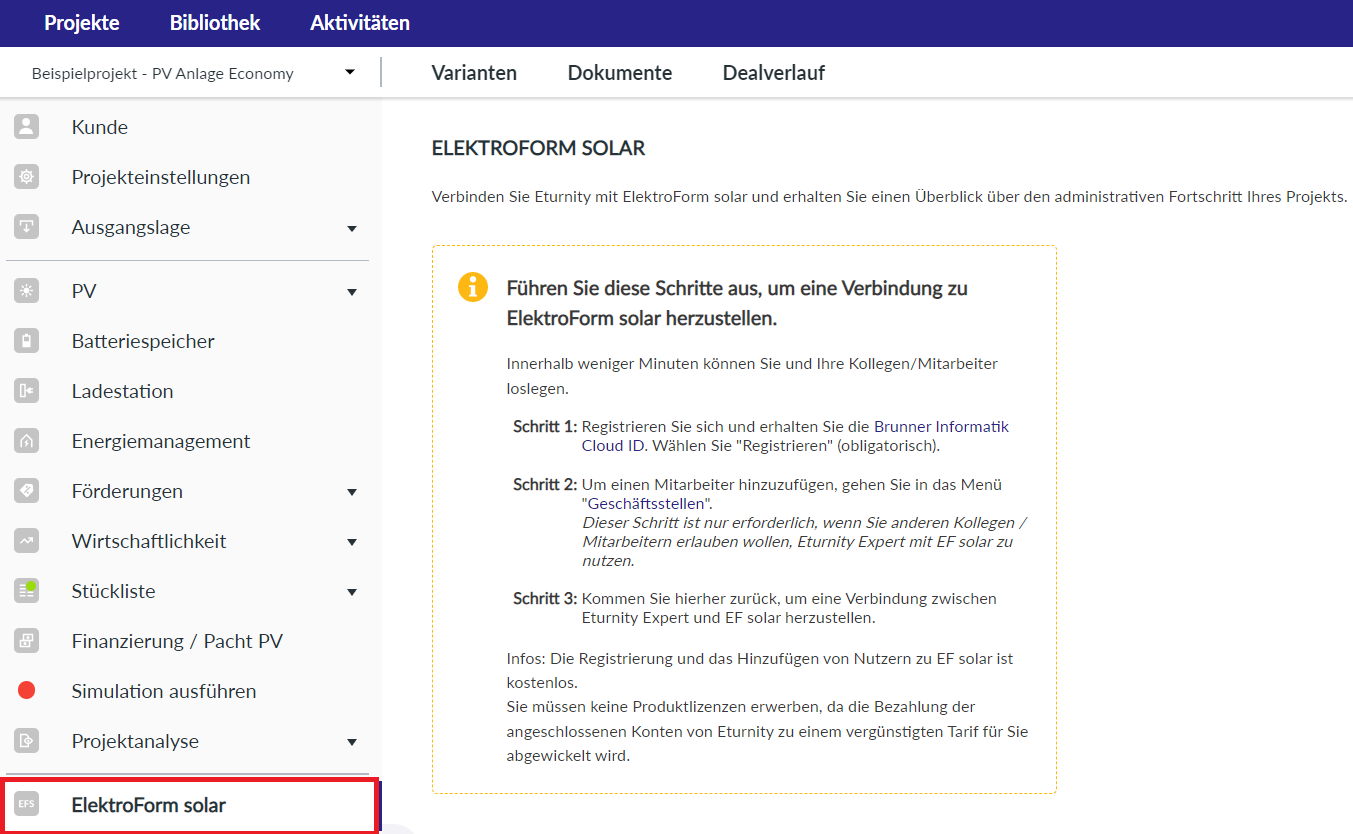Expand the Ausgangslage section arrow
The width and height of the screenshot is (1353, 834).
click(x=351, y=228)
